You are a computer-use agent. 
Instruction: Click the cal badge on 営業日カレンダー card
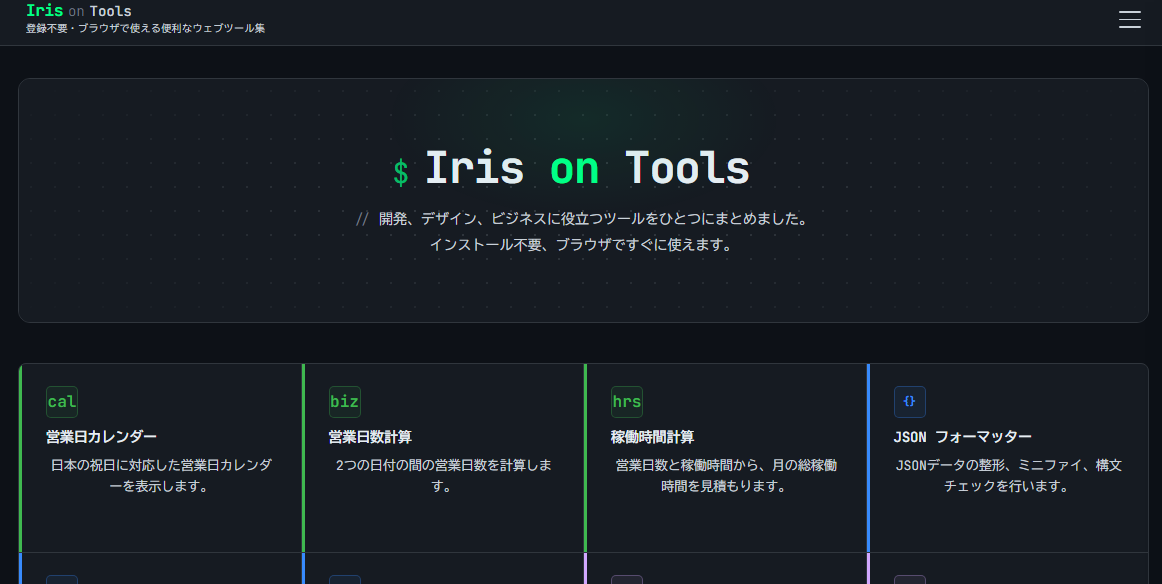click(x=61, y=402)
